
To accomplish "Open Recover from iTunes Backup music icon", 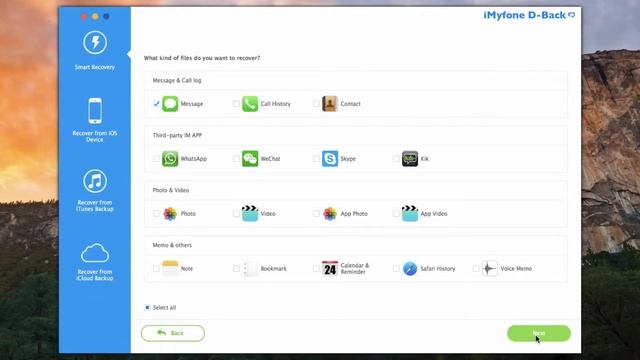I will (x=95, y=181).
